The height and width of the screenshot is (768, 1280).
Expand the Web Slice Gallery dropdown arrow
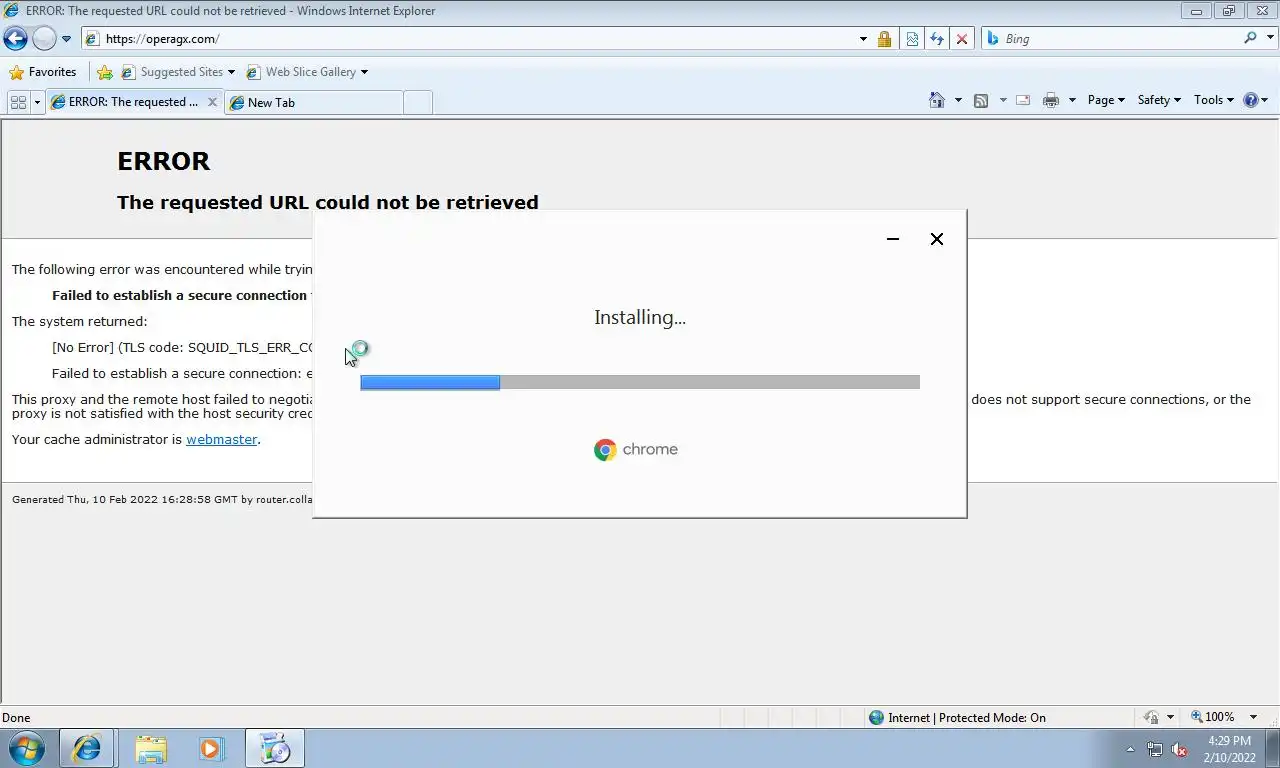pos(364,72)
